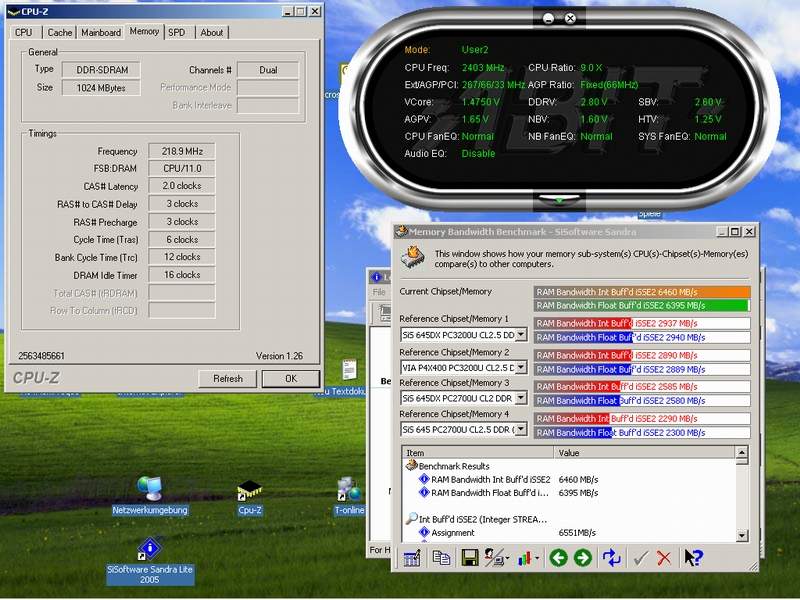Switch to the CPU tab in CPU-Z
The width and height of the screenshot is (800, 600).
[x=23, y=33]
